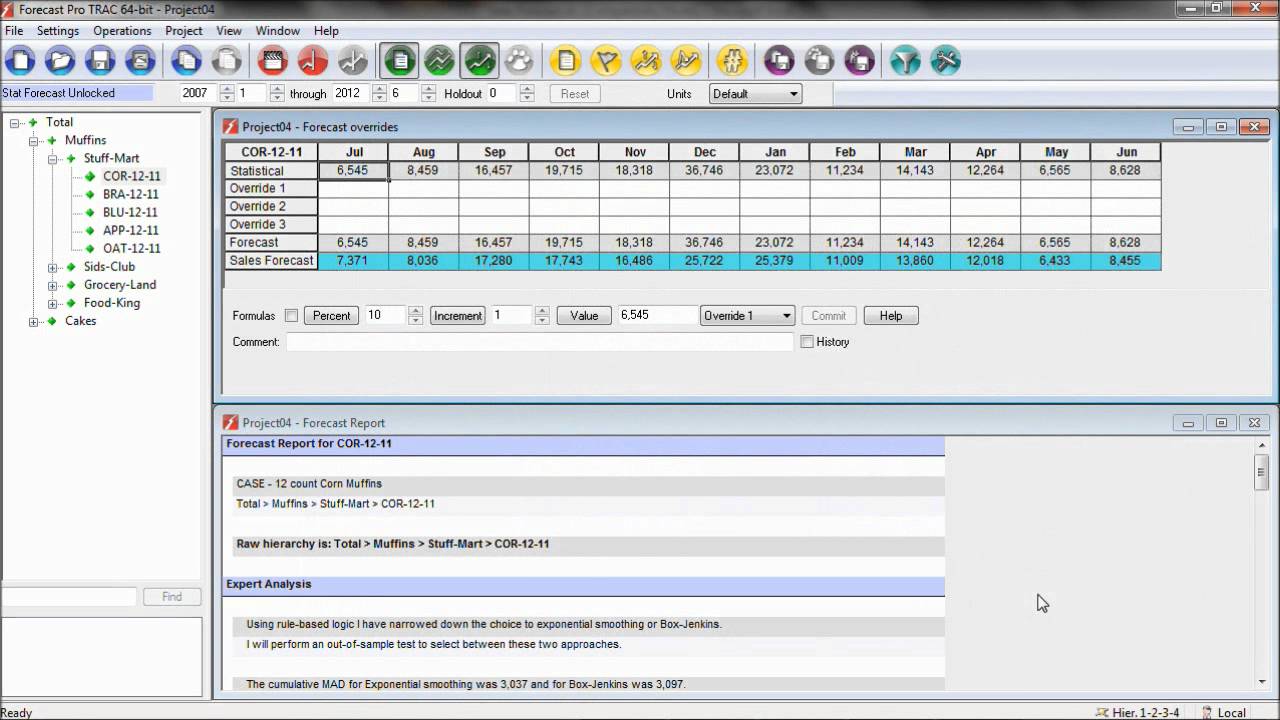Click the greyed-out Paste icon
Image resolution: width=1280 pixels, height=720 pixels.
click(227, 61)
